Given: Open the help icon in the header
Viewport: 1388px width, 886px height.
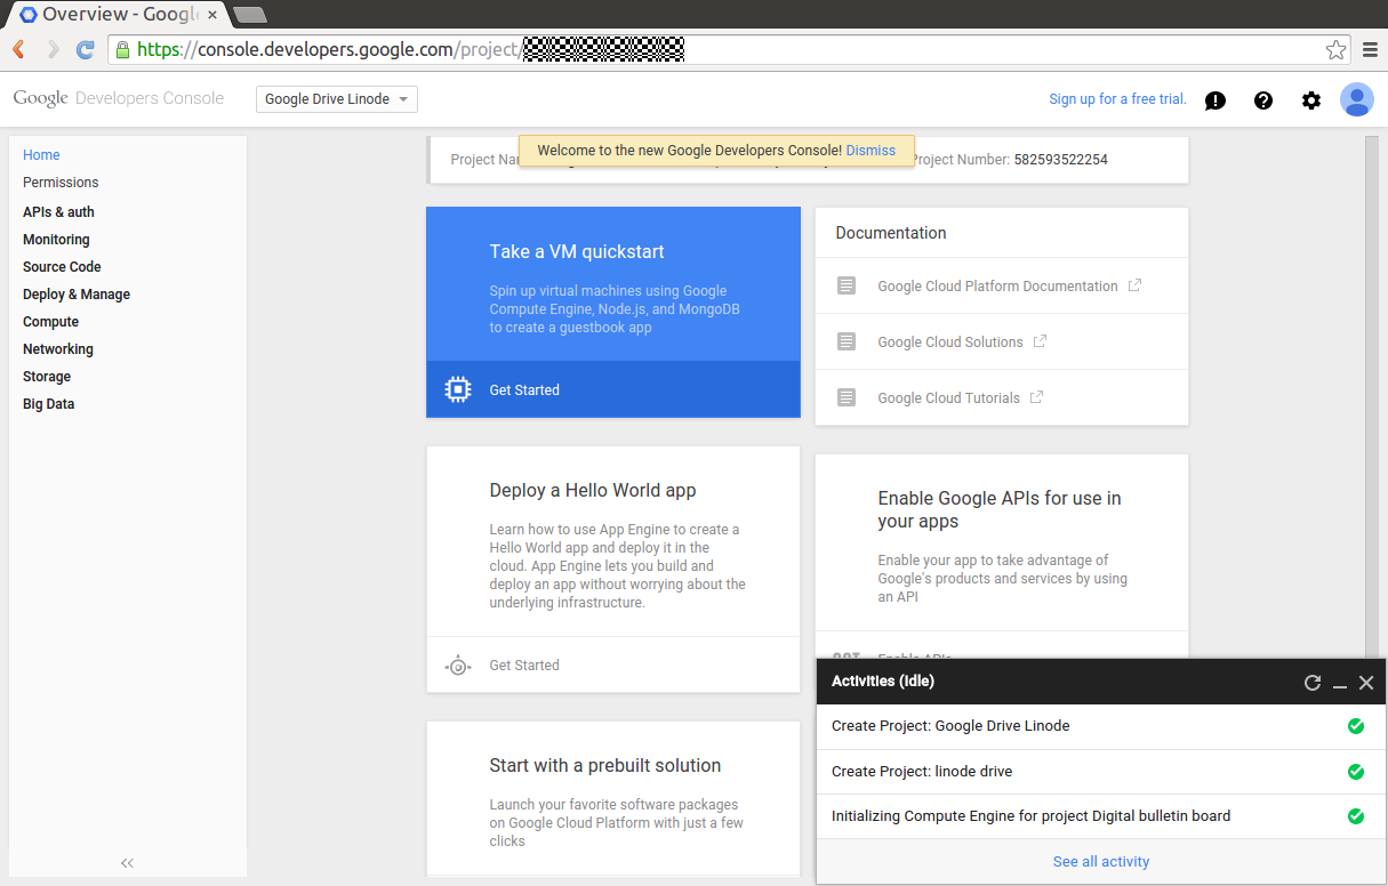Looking at the screenshot, I should [1263, 100].
